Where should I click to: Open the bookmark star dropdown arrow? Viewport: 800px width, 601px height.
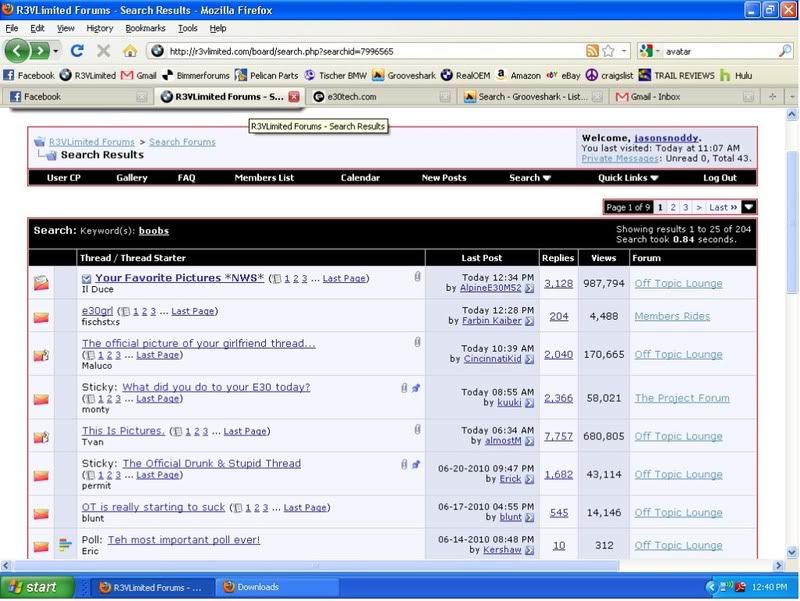(623, 51)
